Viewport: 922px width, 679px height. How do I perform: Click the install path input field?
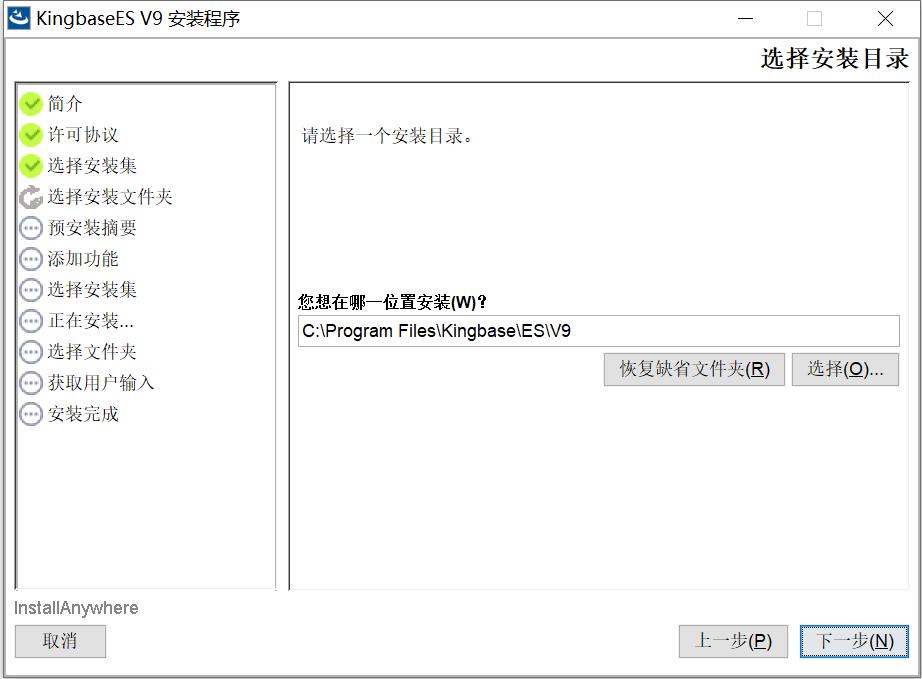click(599, 331)
